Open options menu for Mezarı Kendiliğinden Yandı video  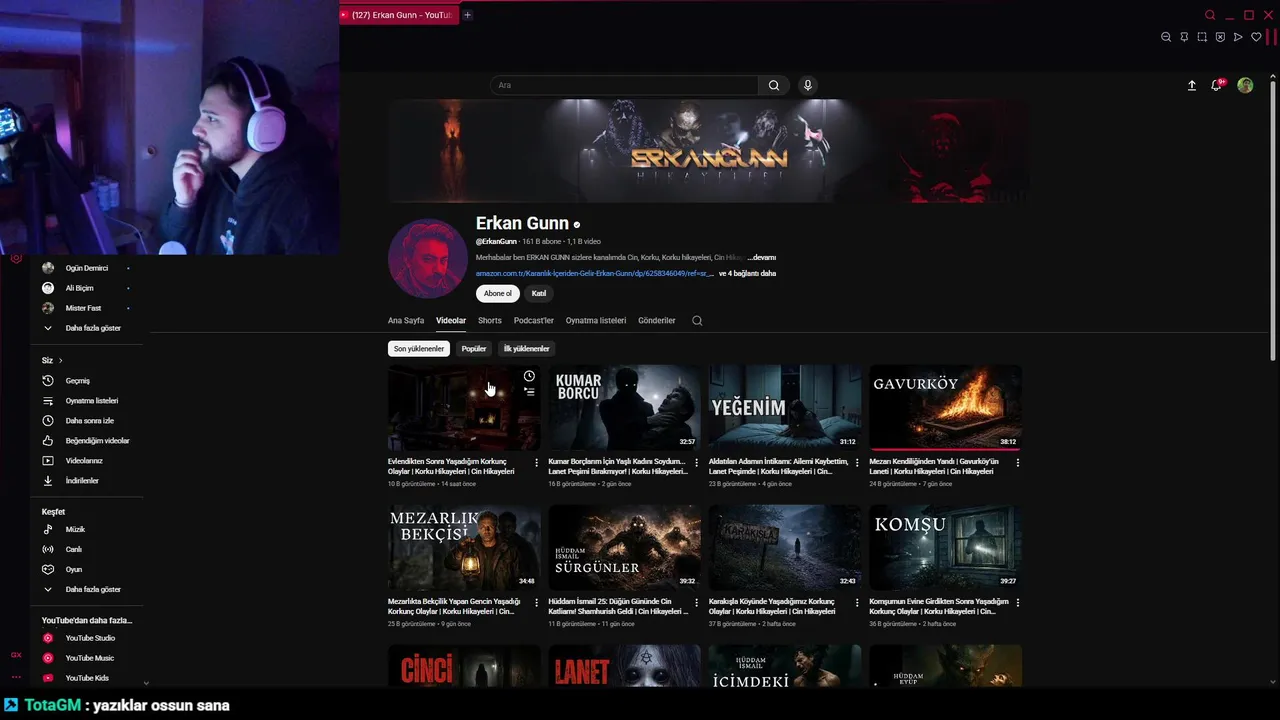click(1018, 463)
